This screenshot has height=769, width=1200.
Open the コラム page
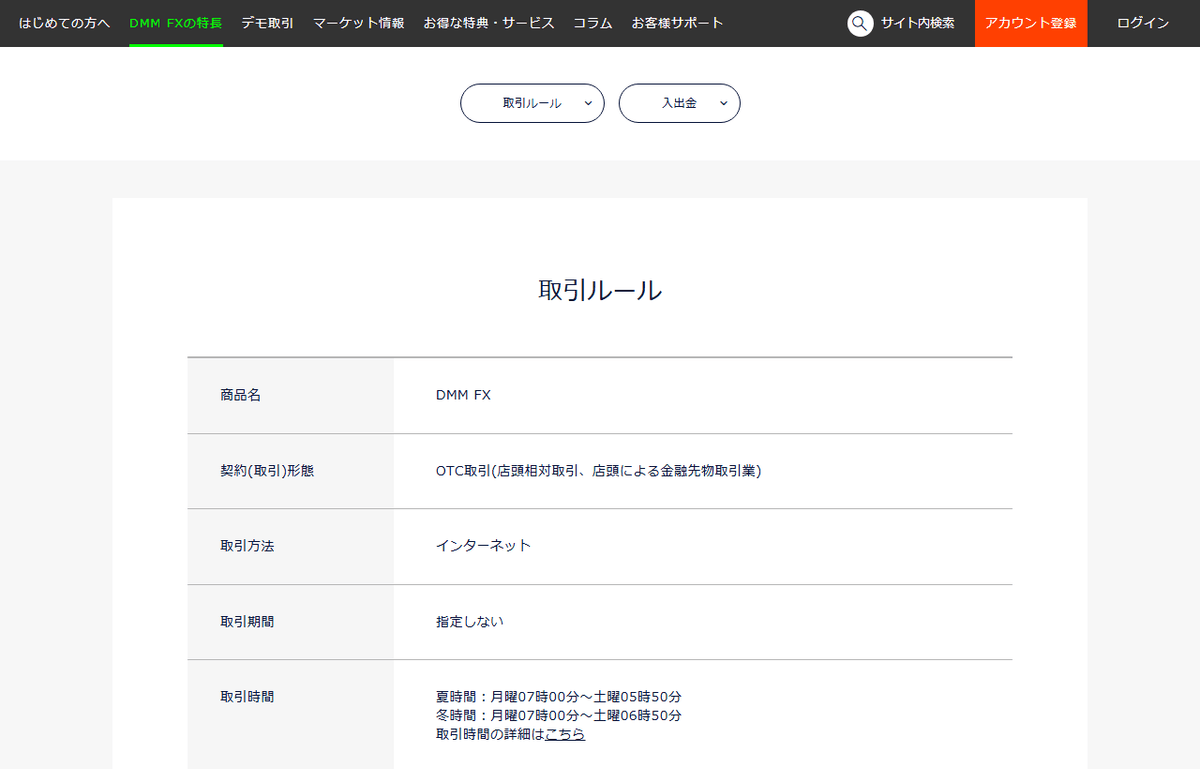point(593,22)
